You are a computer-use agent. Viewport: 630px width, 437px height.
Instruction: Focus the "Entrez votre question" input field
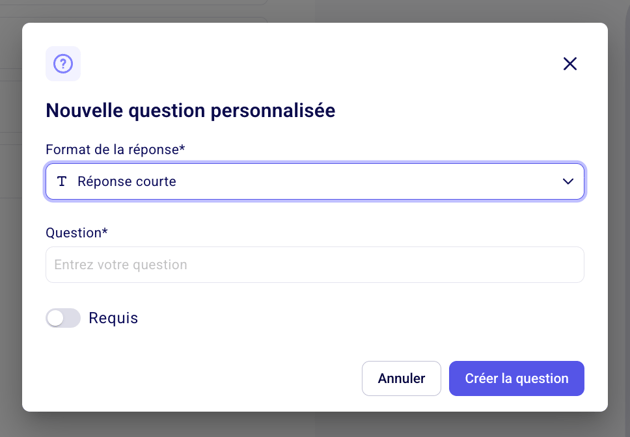(x=315, y=265)
